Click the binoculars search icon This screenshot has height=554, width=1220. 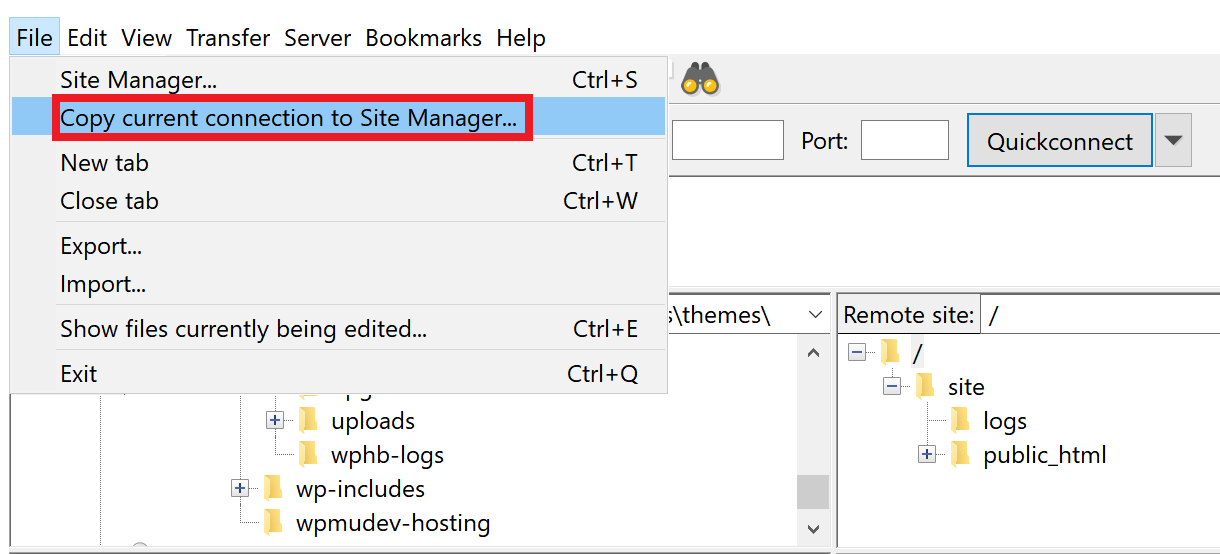point(700,79)
